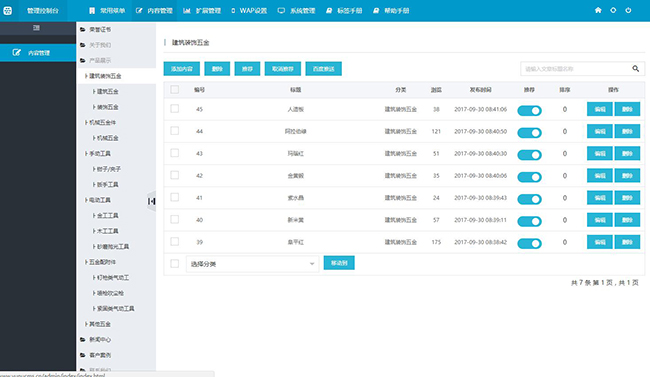Click the 删除 button in the toolbar above the table
This screenshot has height=377, width=650.
click(x=217, y=69)
